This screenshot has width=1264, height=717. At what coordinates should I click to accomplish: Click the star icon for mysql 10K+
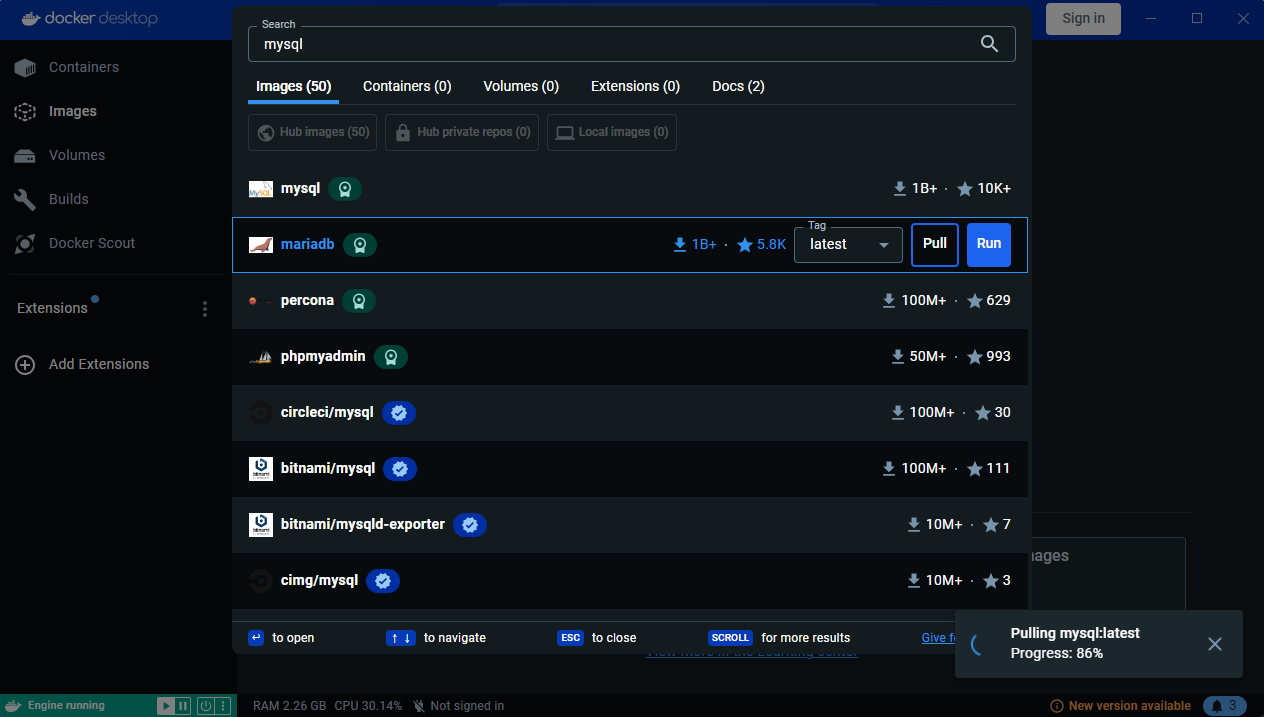pos(965,189)
